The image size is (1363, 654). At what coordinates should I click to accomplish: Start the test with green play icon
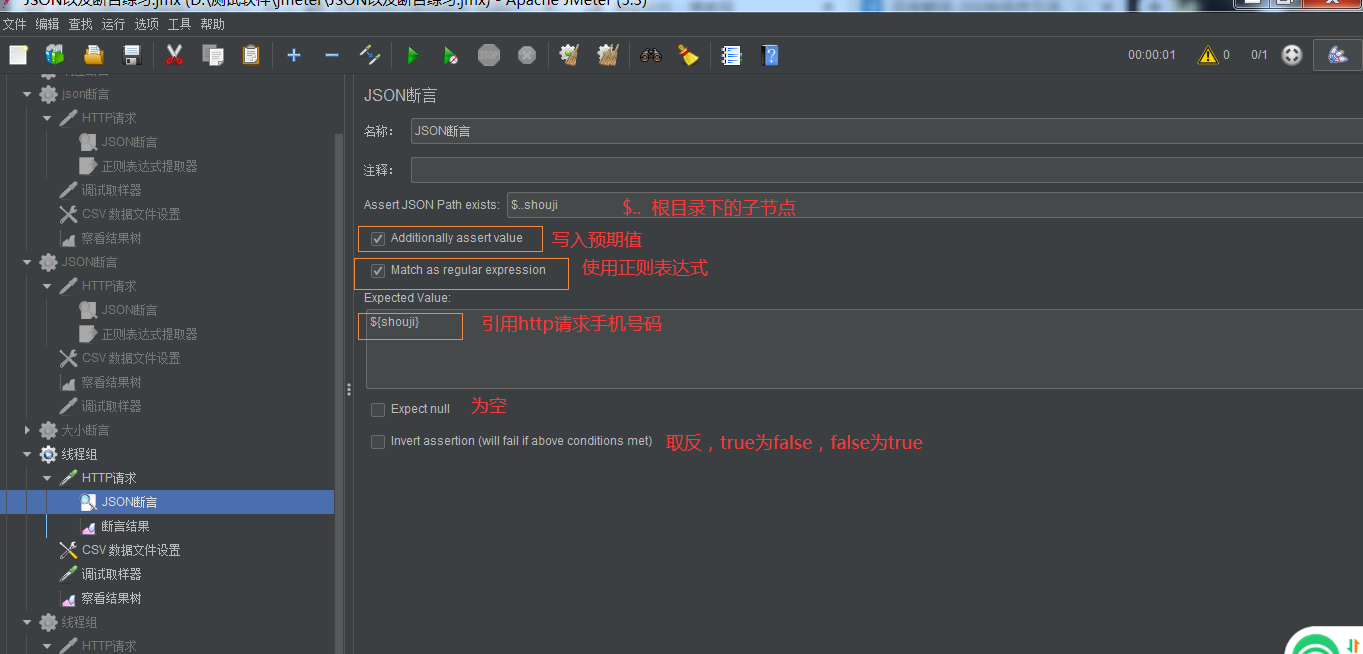click(x=412, y=55)
